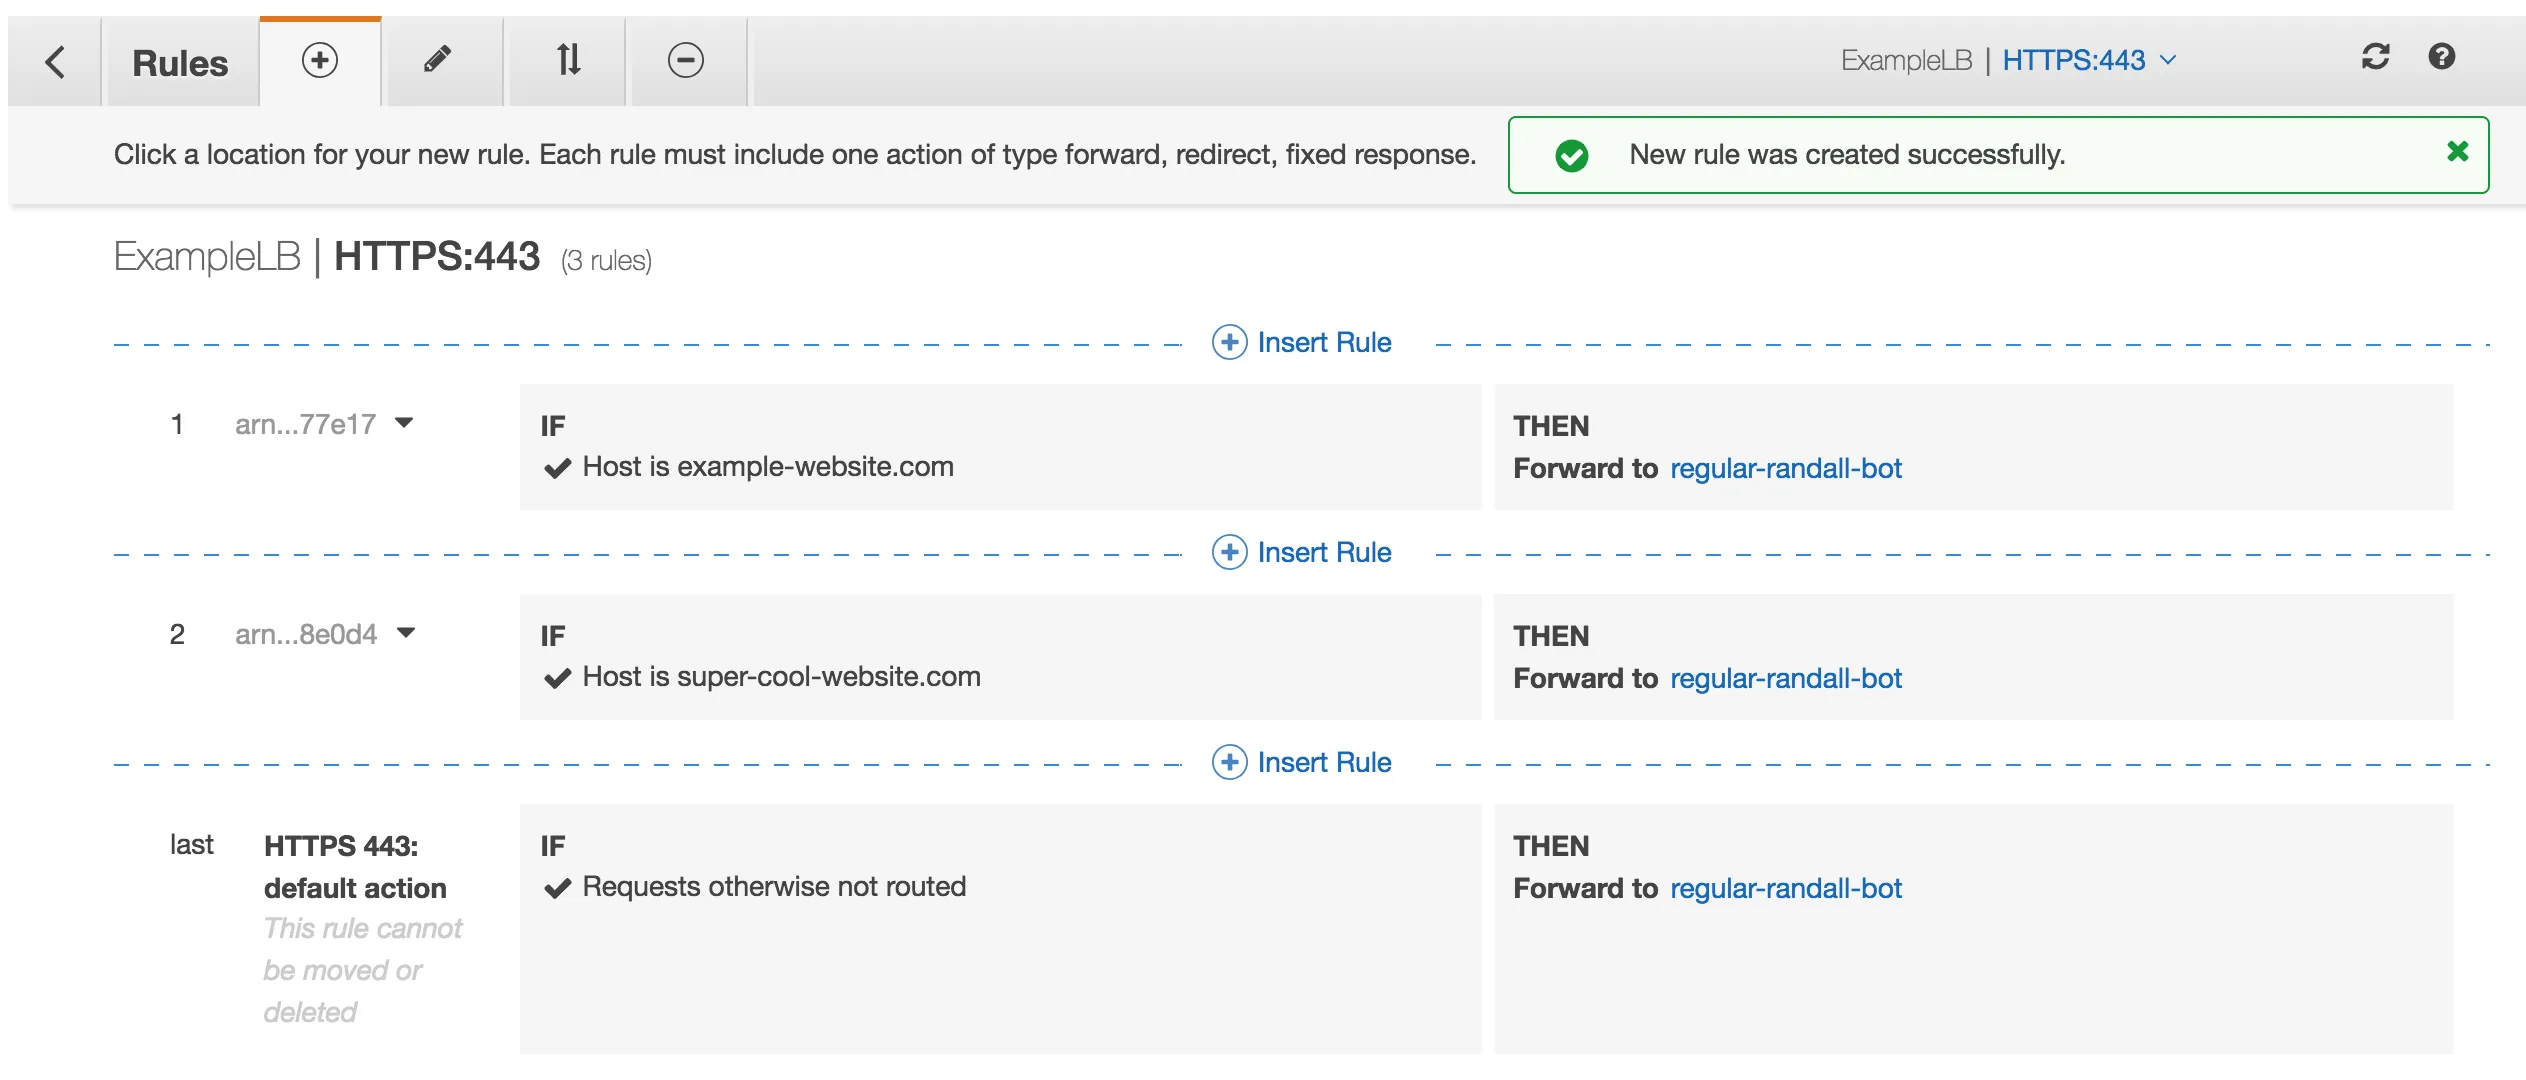Image resolution: width=2526 pixels, height=1080 pixels.
Task: Refresh the rules list
Action: pyautogui.click(x=2375, y=57)
